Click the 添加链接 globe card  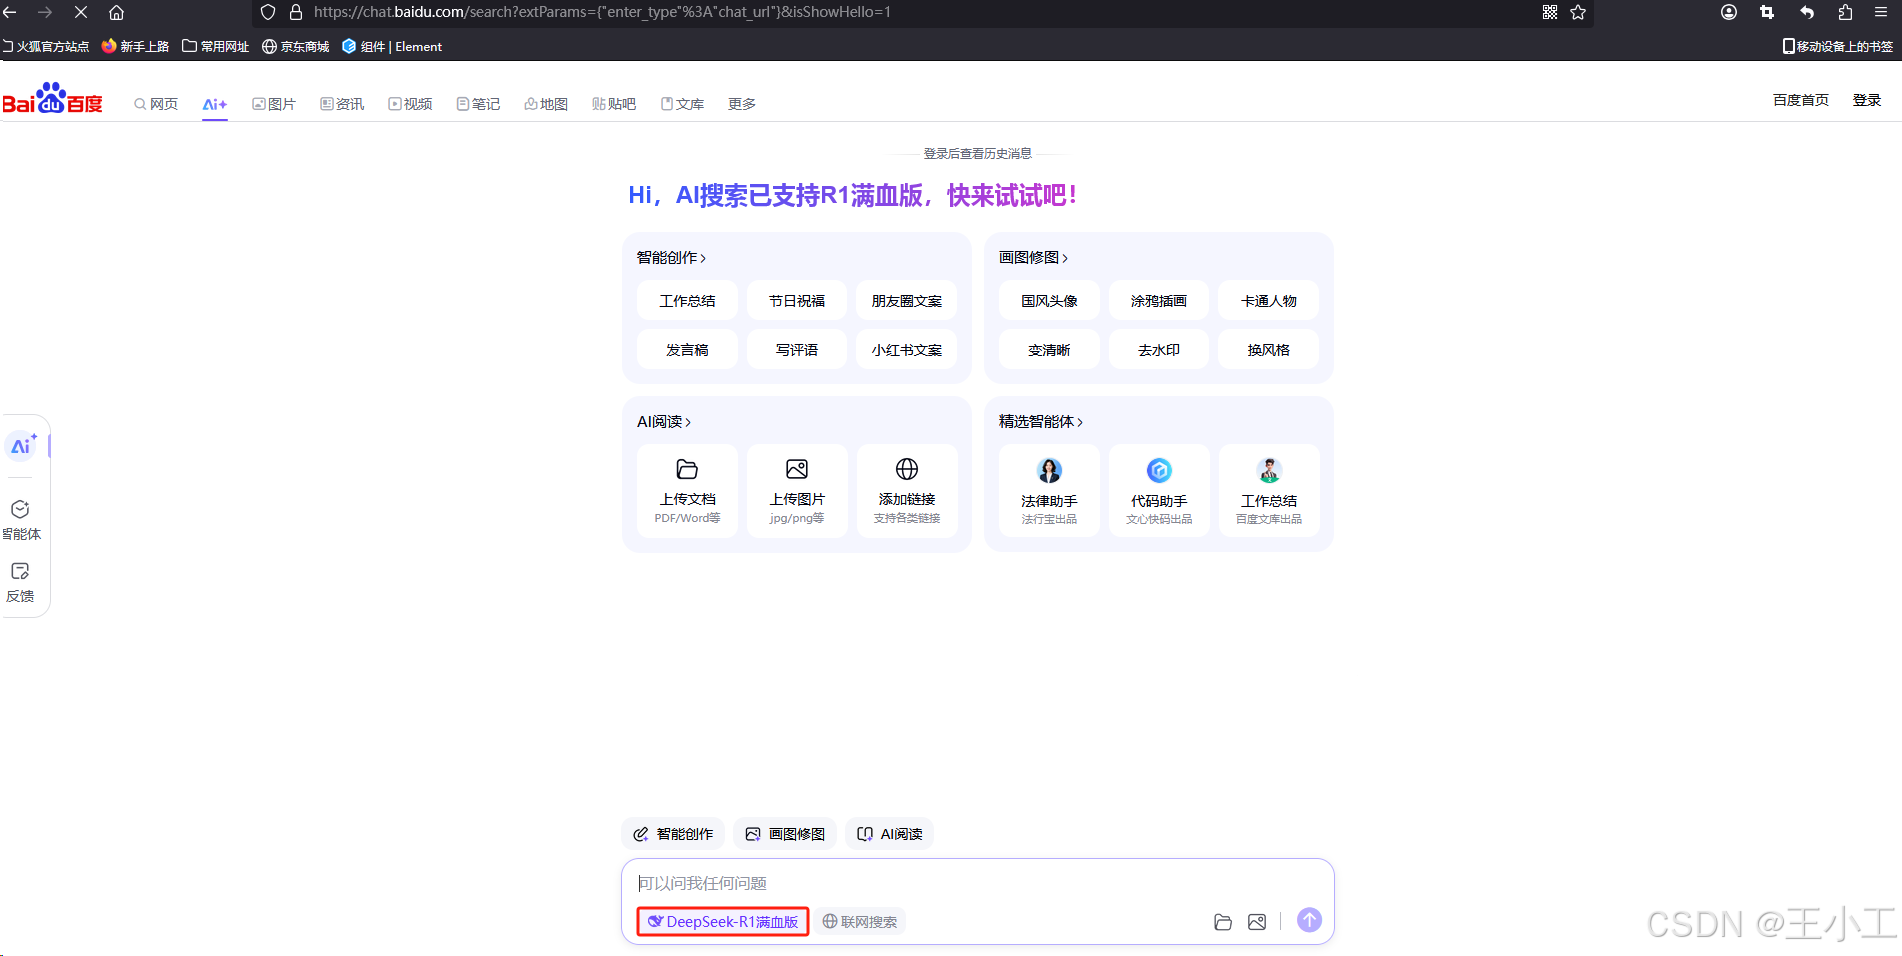click(907, 491)
